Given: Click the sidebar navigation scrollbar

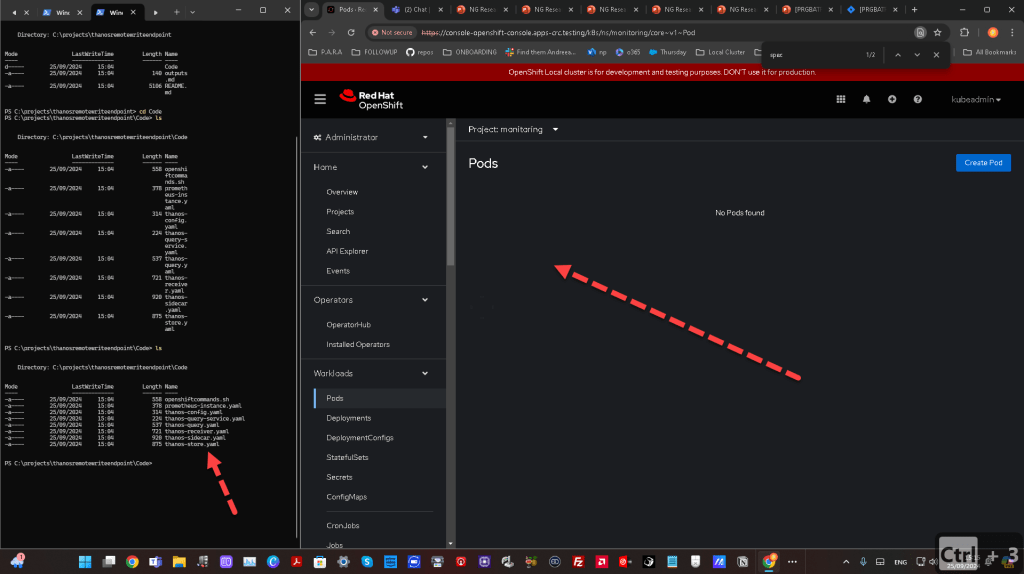Looking at the screenshot, I should coord(451,196).
